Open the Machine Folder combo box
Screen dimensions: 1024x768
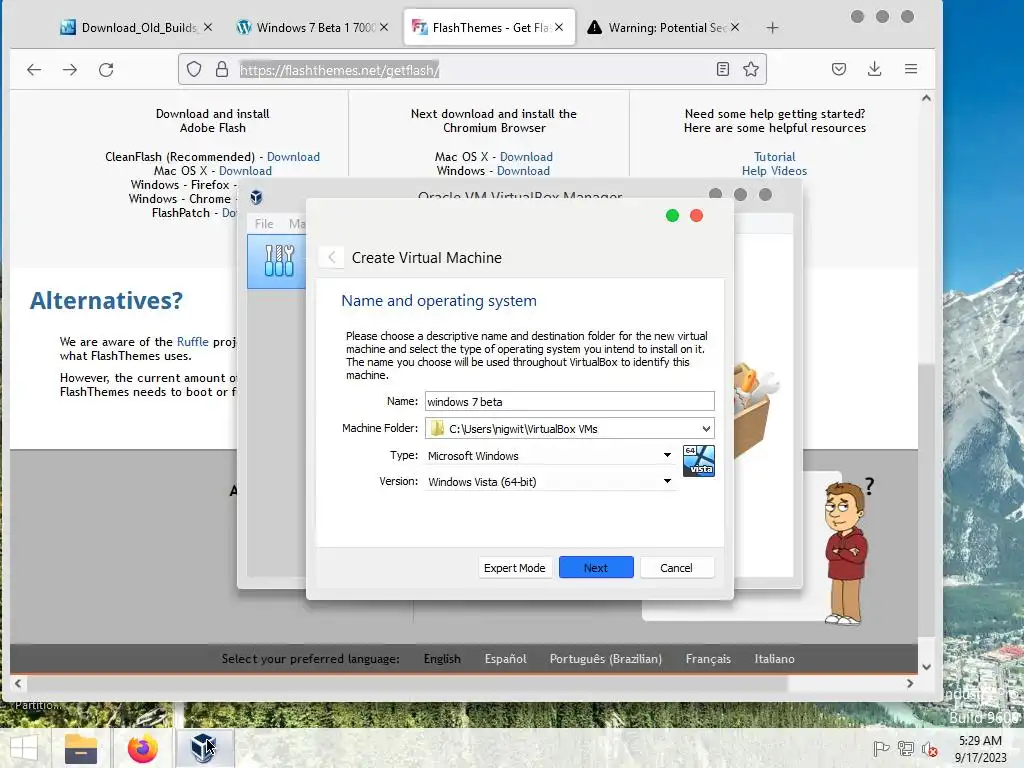pyautogui.click(x=569, y=428)
